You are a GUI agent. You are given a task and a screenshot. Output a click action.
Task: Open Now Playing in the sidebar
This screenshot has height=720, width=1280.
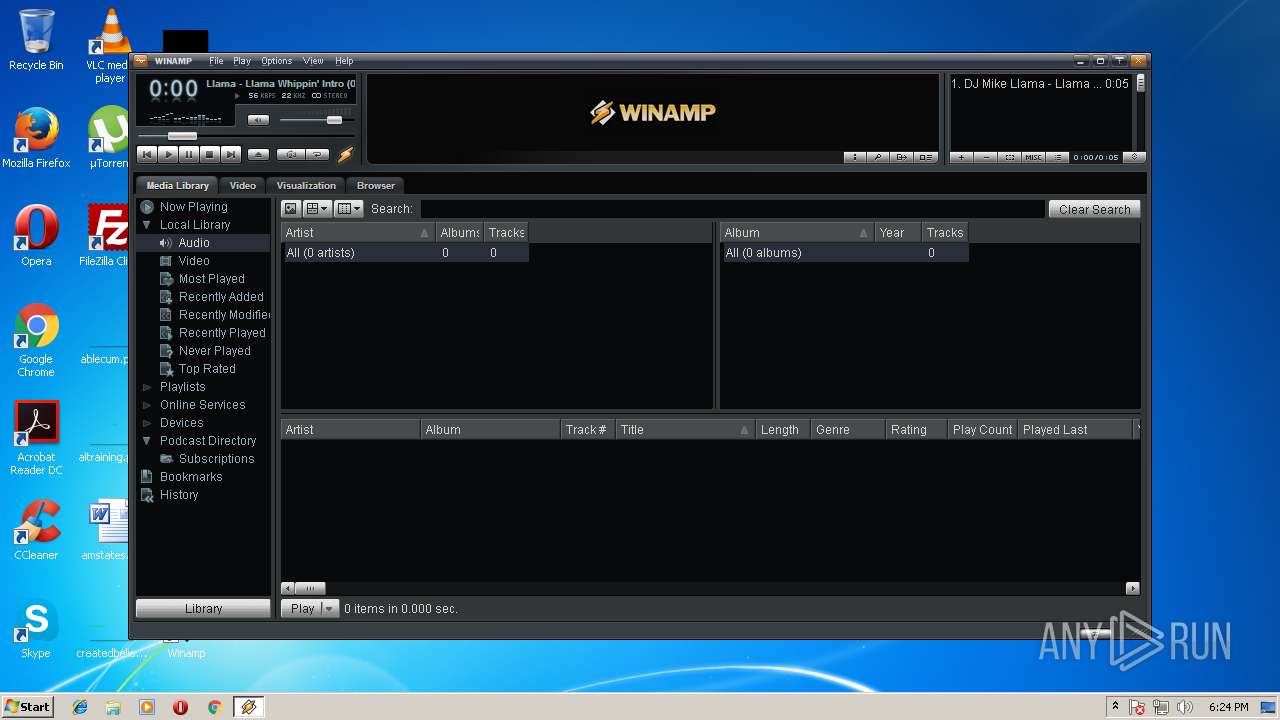(x=194, y=207)
